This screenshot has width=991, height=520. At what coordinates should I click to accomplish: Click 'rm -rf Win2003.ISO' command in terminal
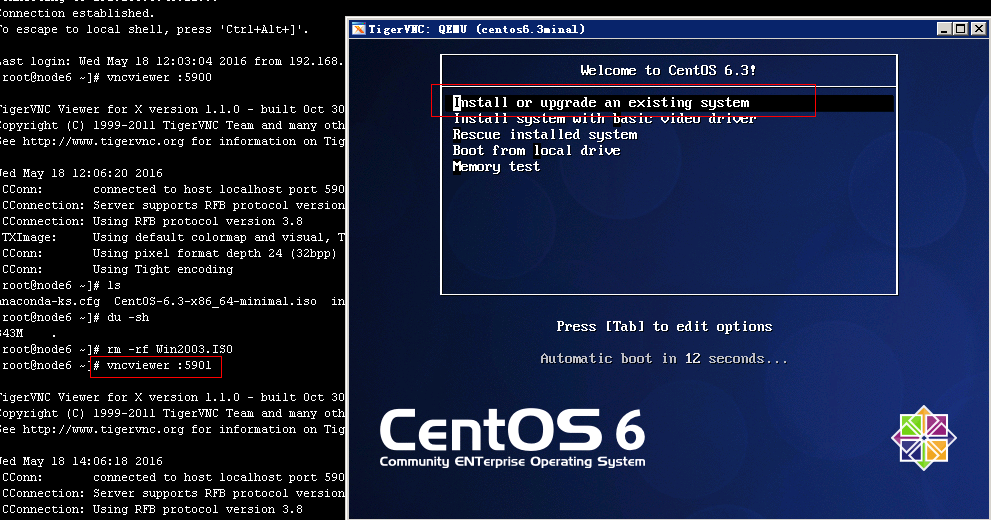pyautogui.click(x=170, y=349)
